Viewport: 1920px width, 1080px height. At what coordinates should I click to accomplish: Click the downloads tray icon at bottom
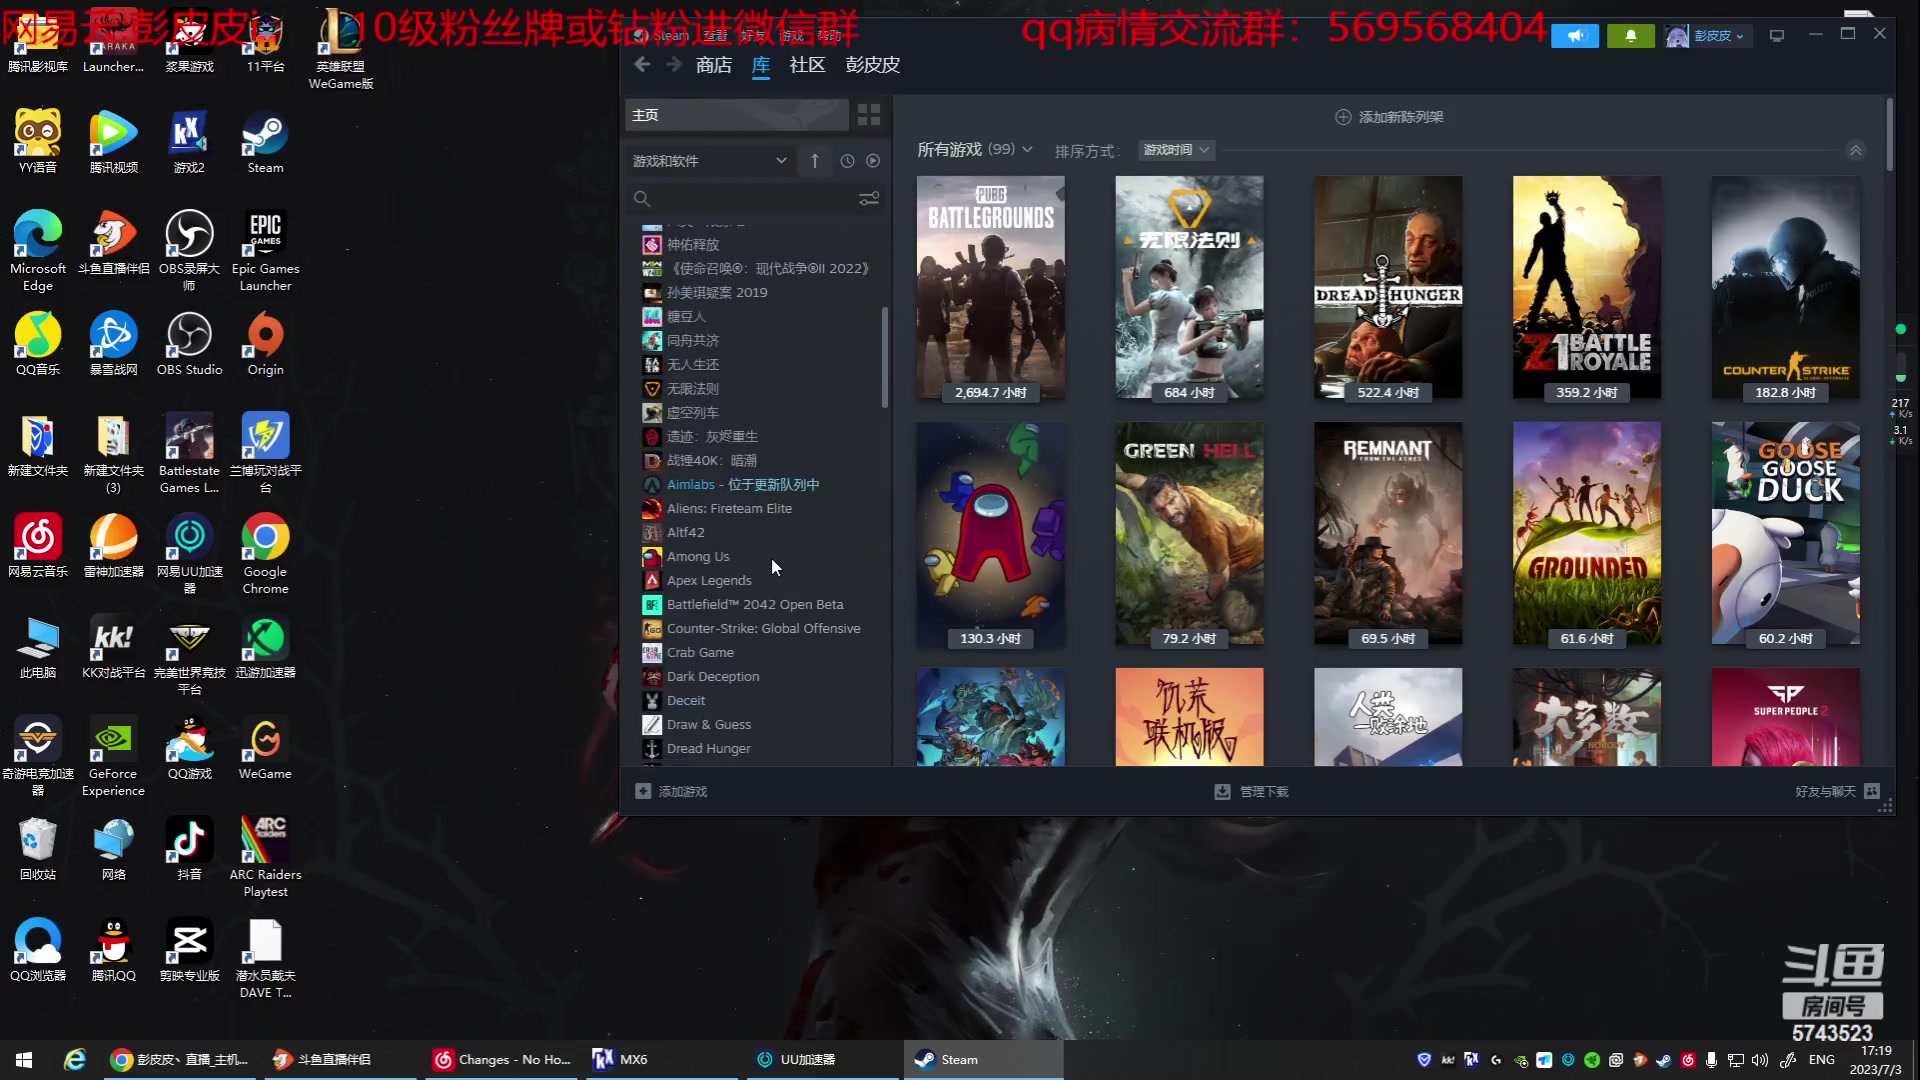1222,792
